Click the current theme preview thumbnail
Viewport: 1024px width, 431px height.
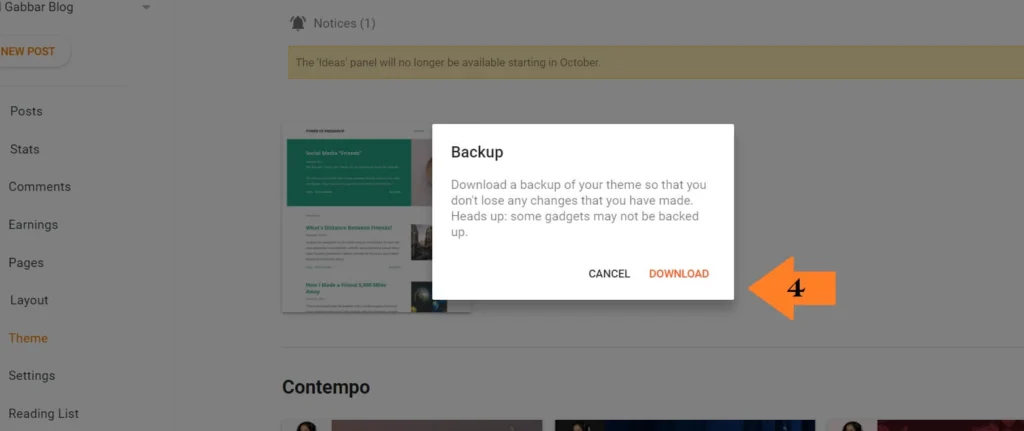[x=356, y=218]
